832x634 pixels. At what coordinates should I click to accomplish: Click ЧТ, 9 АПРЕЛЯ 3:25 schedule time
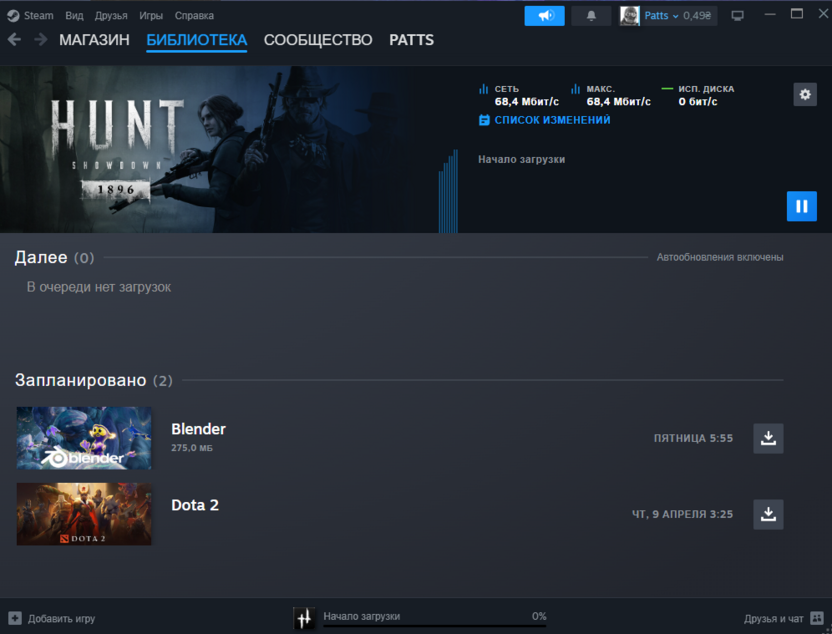pos(682,514)
